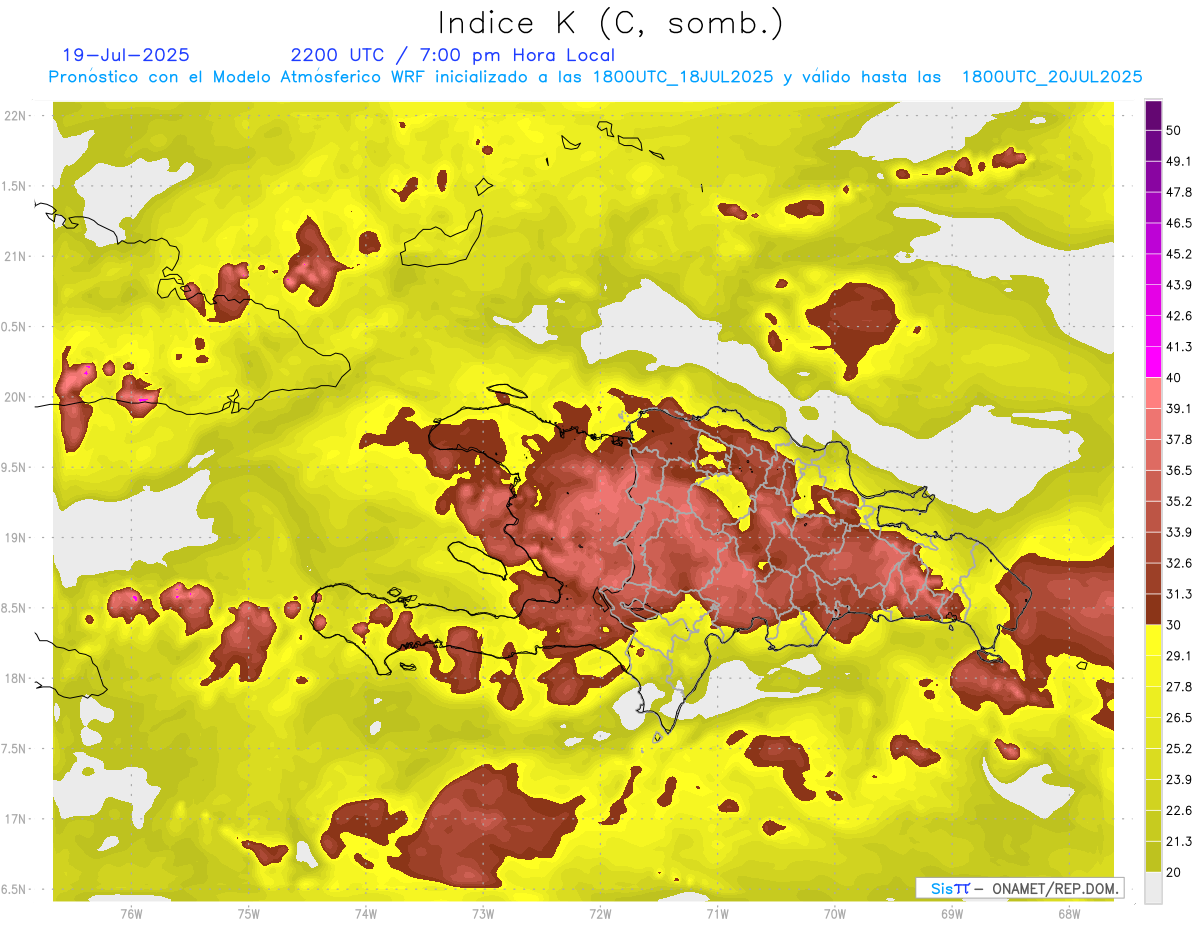Viewport: 1200px width, 927px height.
Task: Click the longitude axis label "71W"
Action: click(x=717, y=914)
